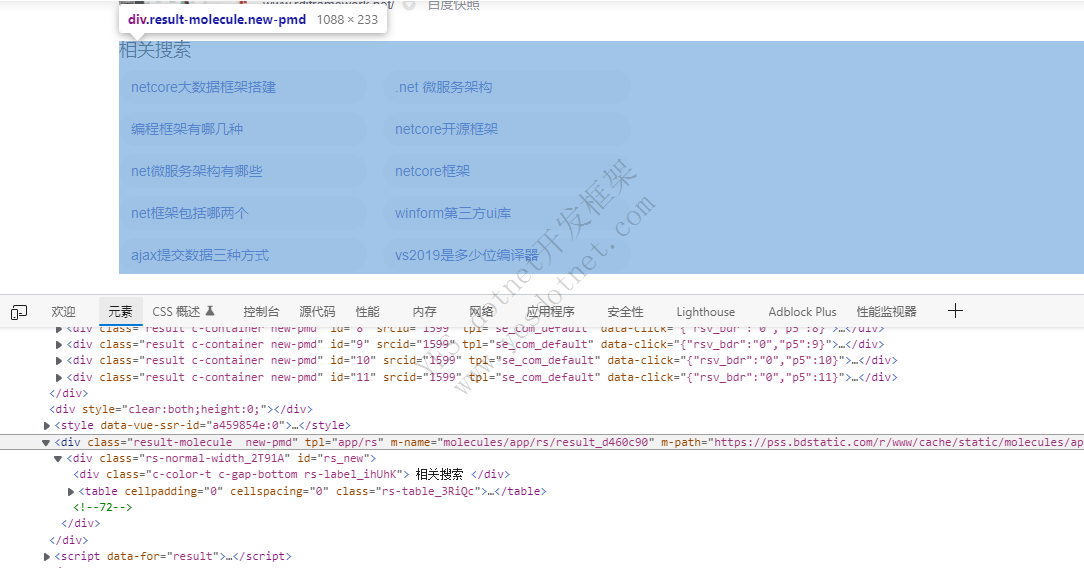The width and height of the screenshot is (1084, 568).
Task: Click related search netcore框架
Action: click(432, 171)
